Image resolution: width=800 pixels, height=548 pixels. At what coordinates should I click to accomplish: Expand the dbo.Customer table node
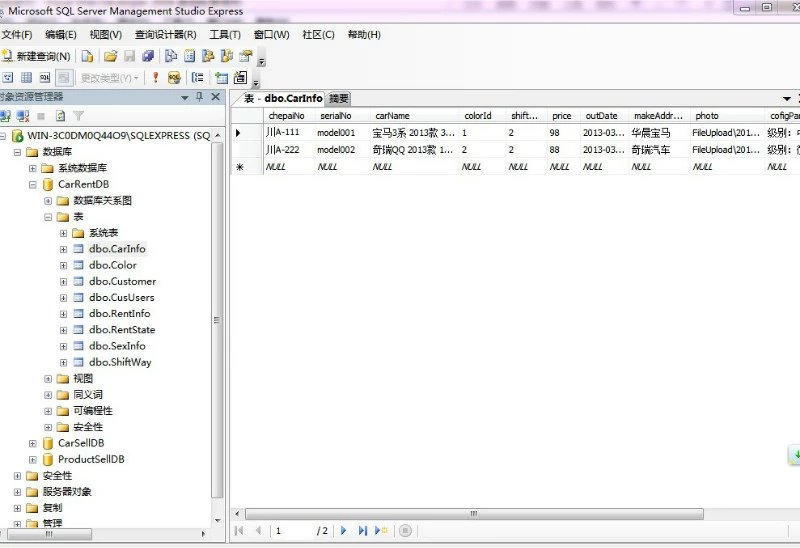click(x=63, y=282)
